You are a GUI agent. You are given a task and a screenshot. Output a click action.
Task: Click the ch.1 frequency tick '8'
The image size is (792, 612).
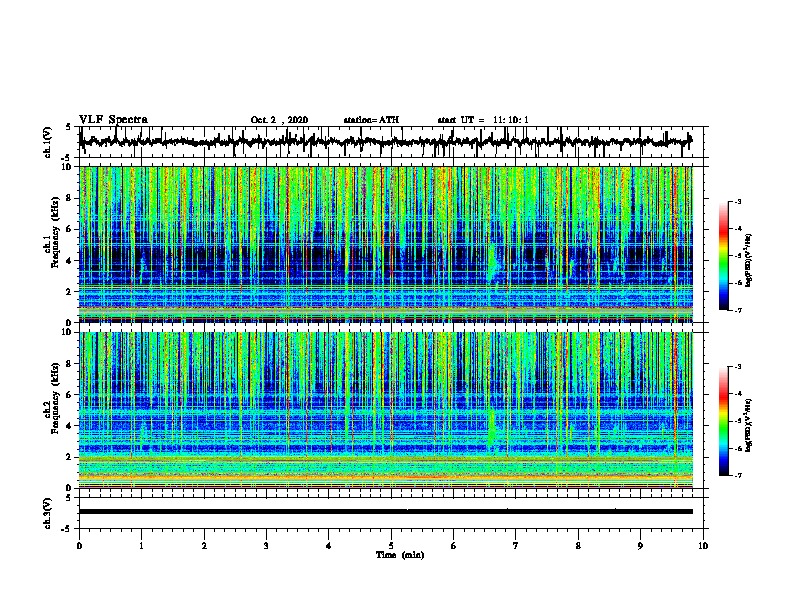pyautogui.click(x=69, y=198)
